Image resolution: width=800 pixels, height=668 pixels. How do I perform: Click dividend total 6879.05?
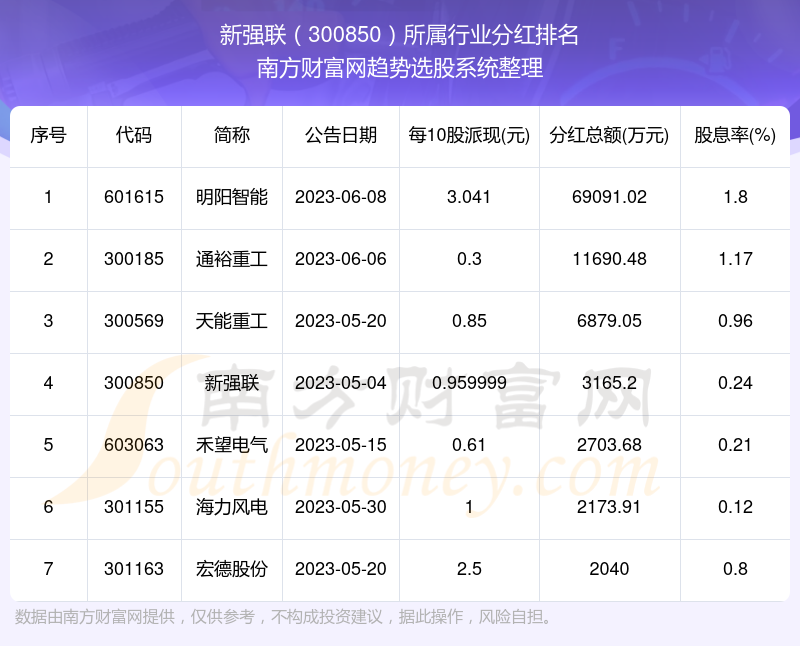[x=609, y=321]
